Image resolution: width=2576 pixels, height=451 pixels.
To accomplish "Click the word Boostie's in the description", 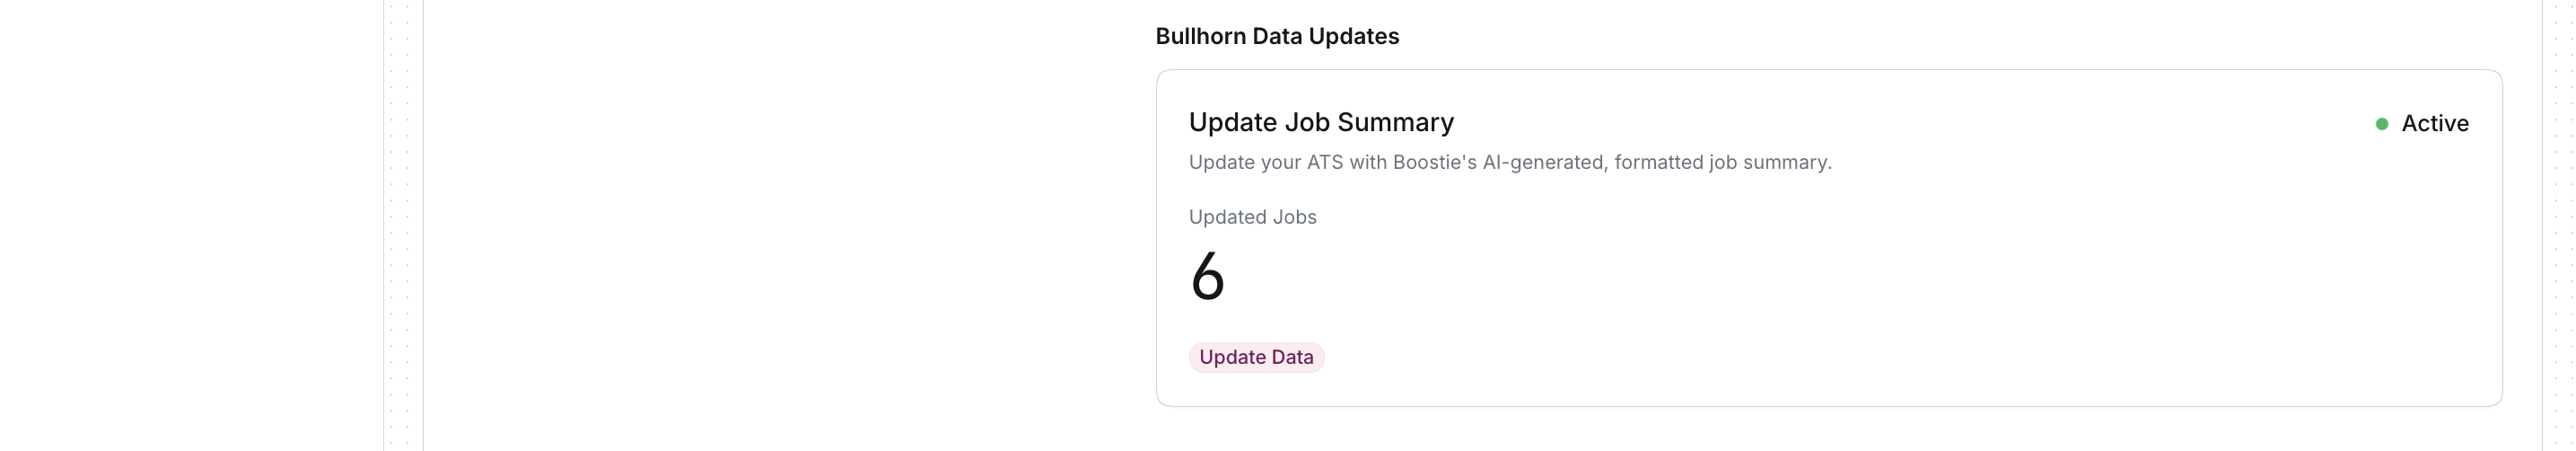I will click(x=1434, y=162).
